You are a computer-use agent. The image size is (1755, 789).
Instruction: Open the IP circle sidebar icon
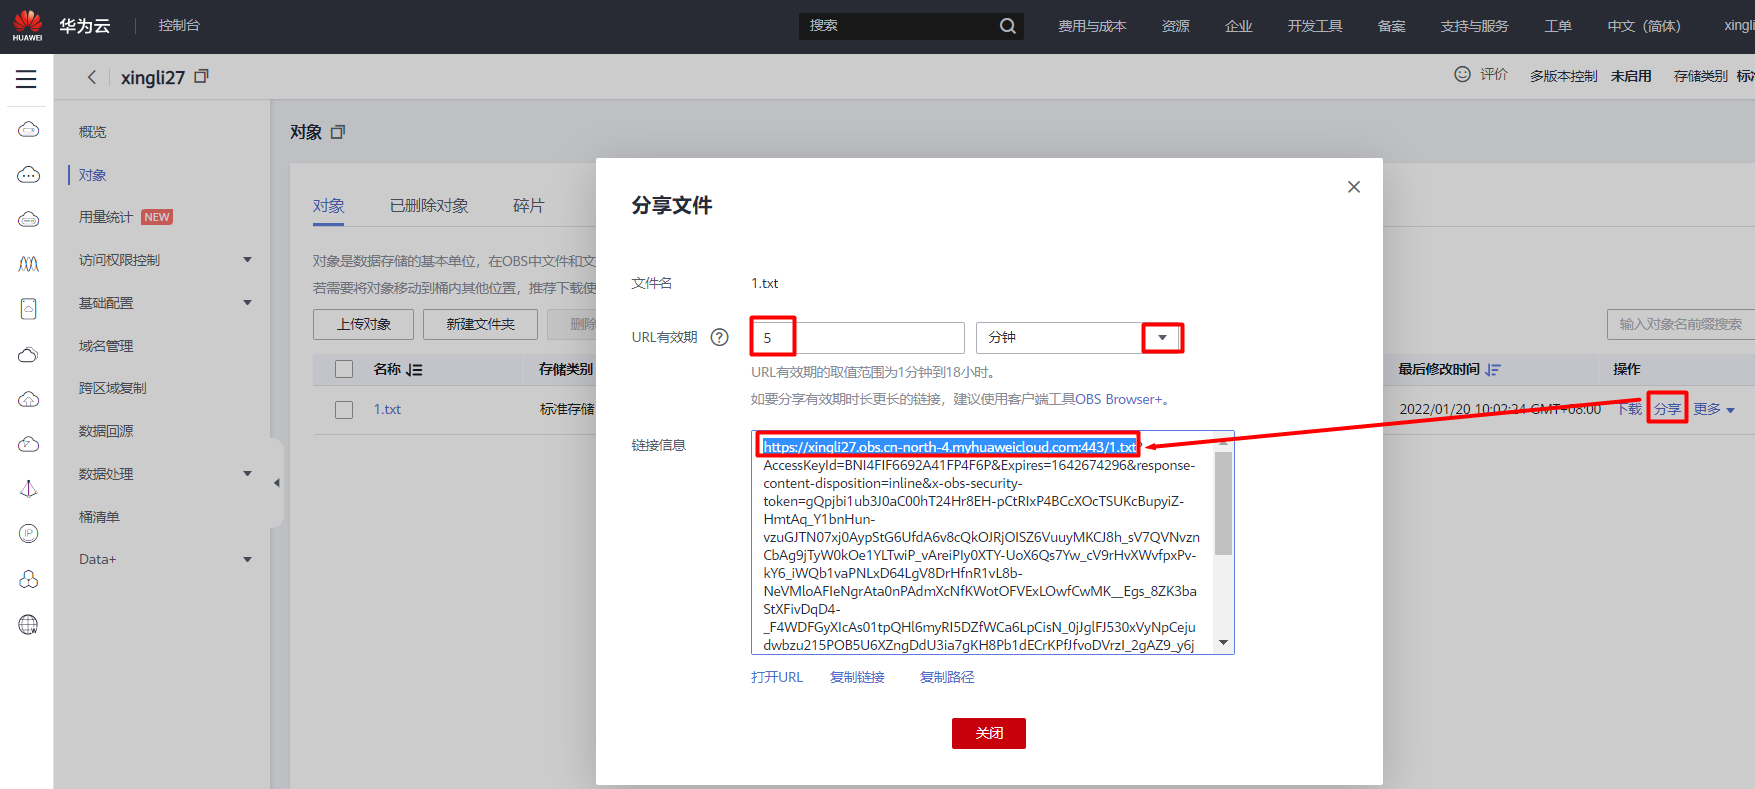(29, 533)
